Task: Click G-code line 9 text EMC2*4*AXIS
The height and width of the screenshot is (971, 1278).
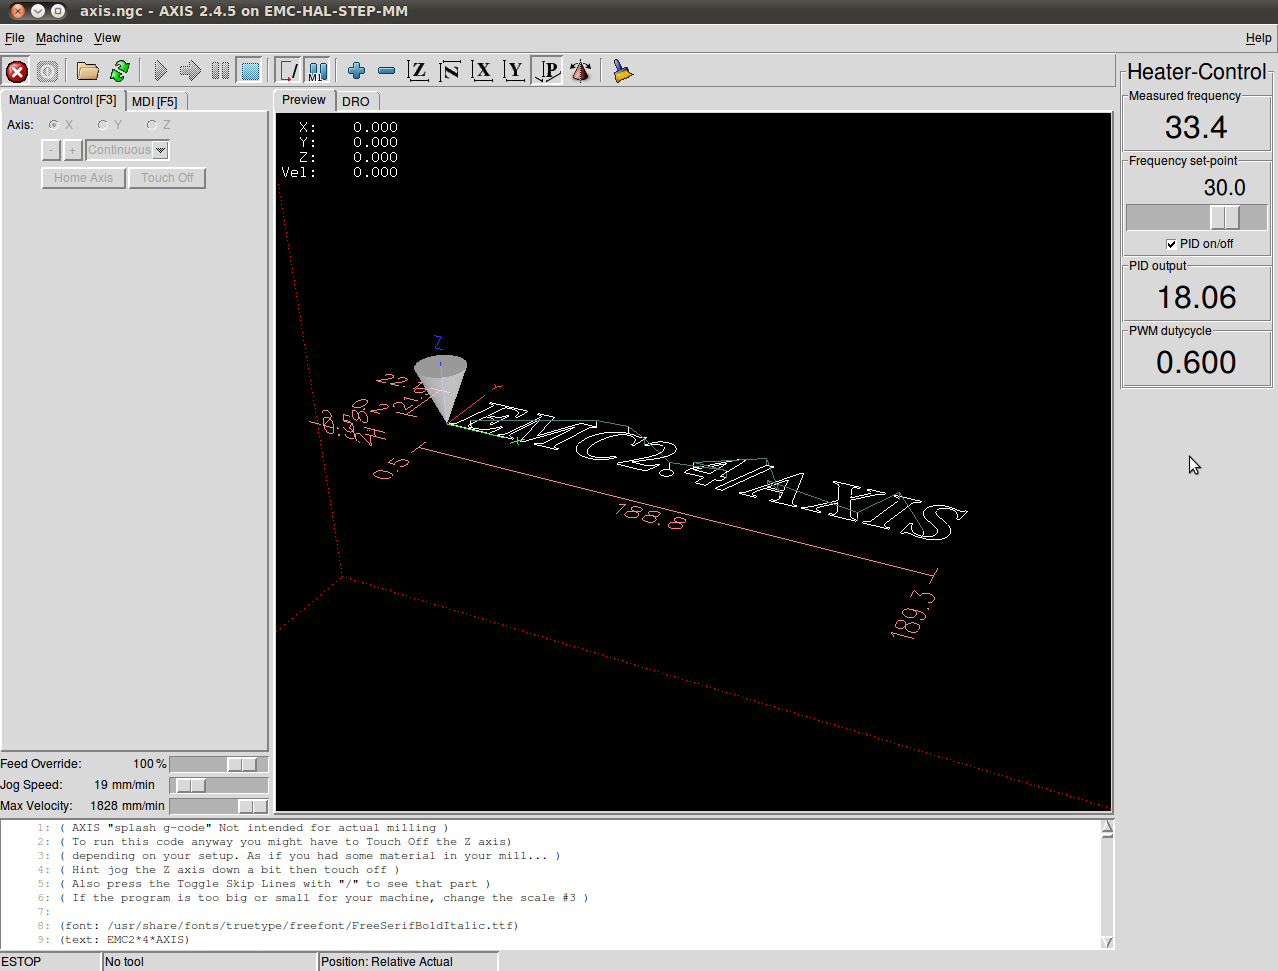Action: click(x=124, y=940)
